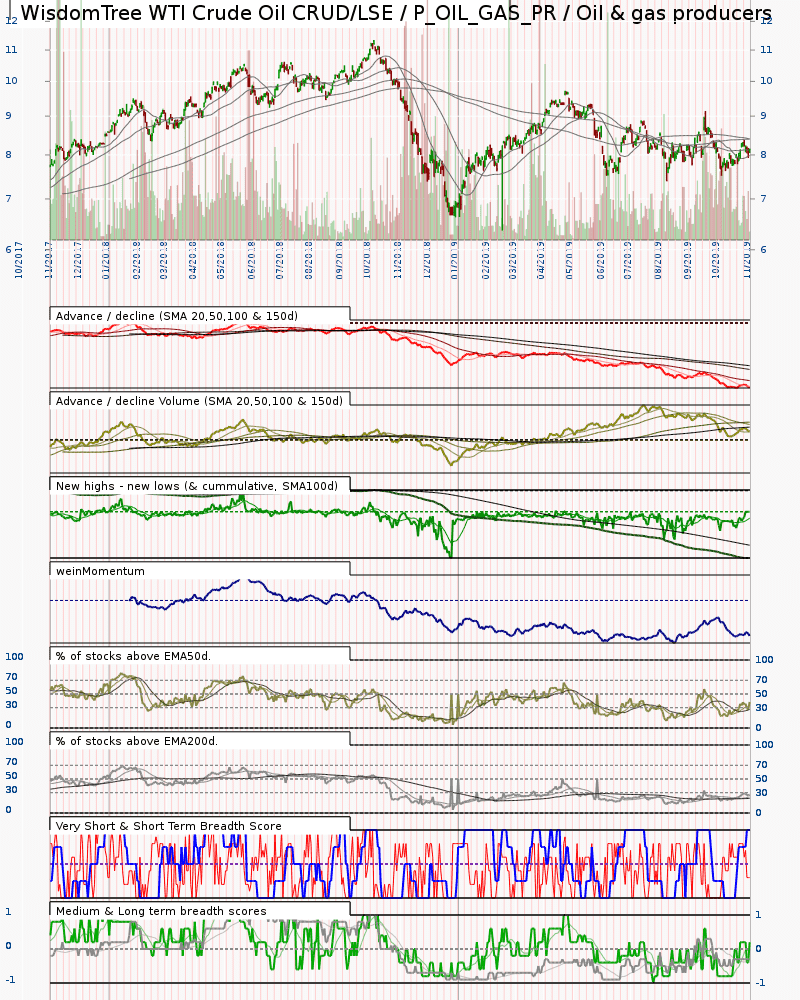800x1000 pixels.
Task: Select the '% of stocks above EMA200d.' label
Action: [x=137, y=741]
